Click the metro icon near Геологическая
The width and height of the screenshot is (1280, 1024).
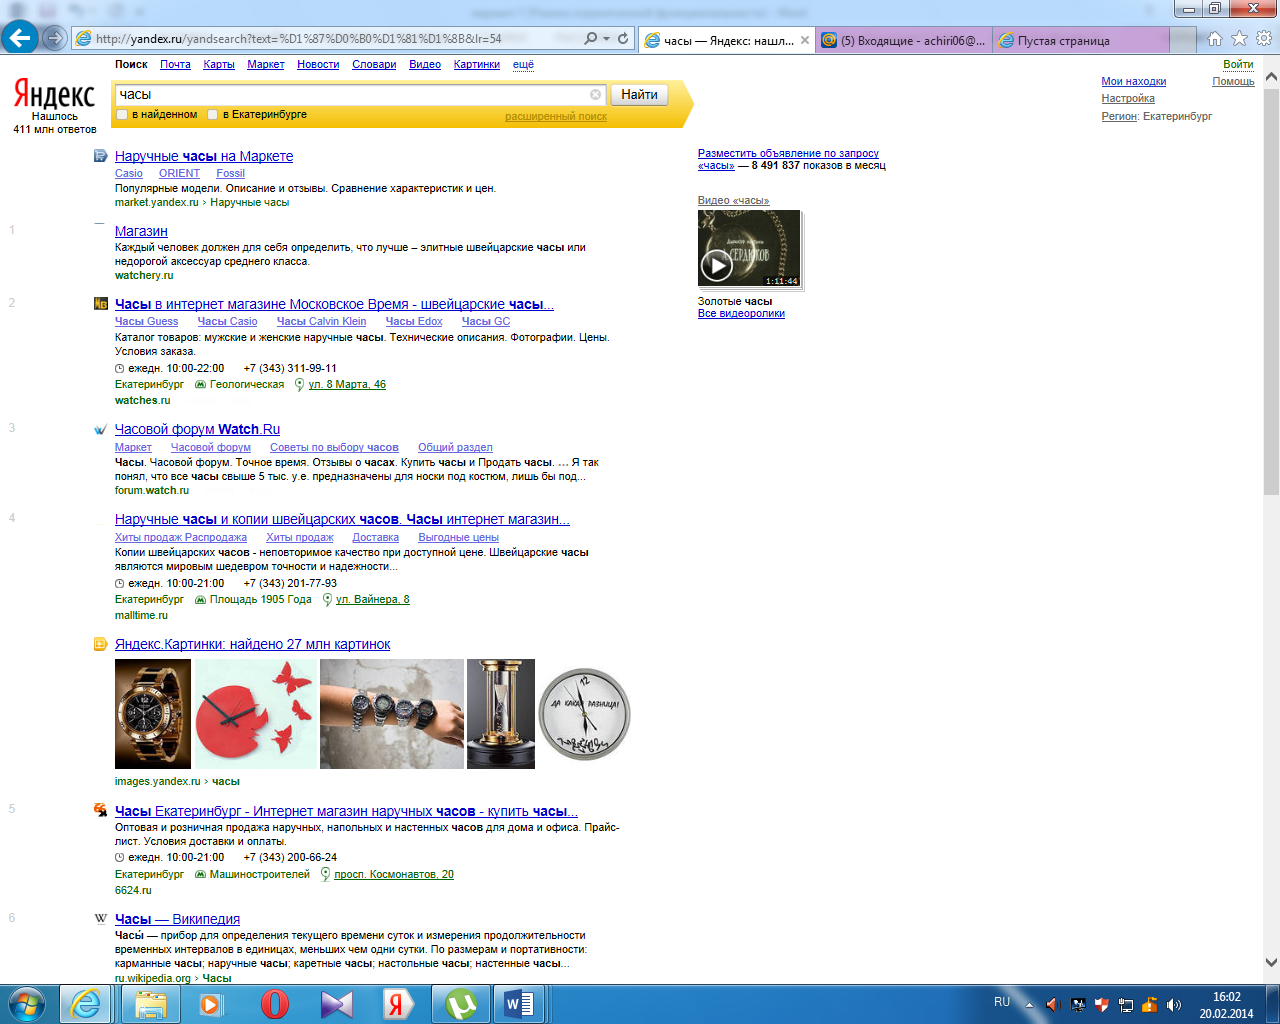[x=200, y=384]
